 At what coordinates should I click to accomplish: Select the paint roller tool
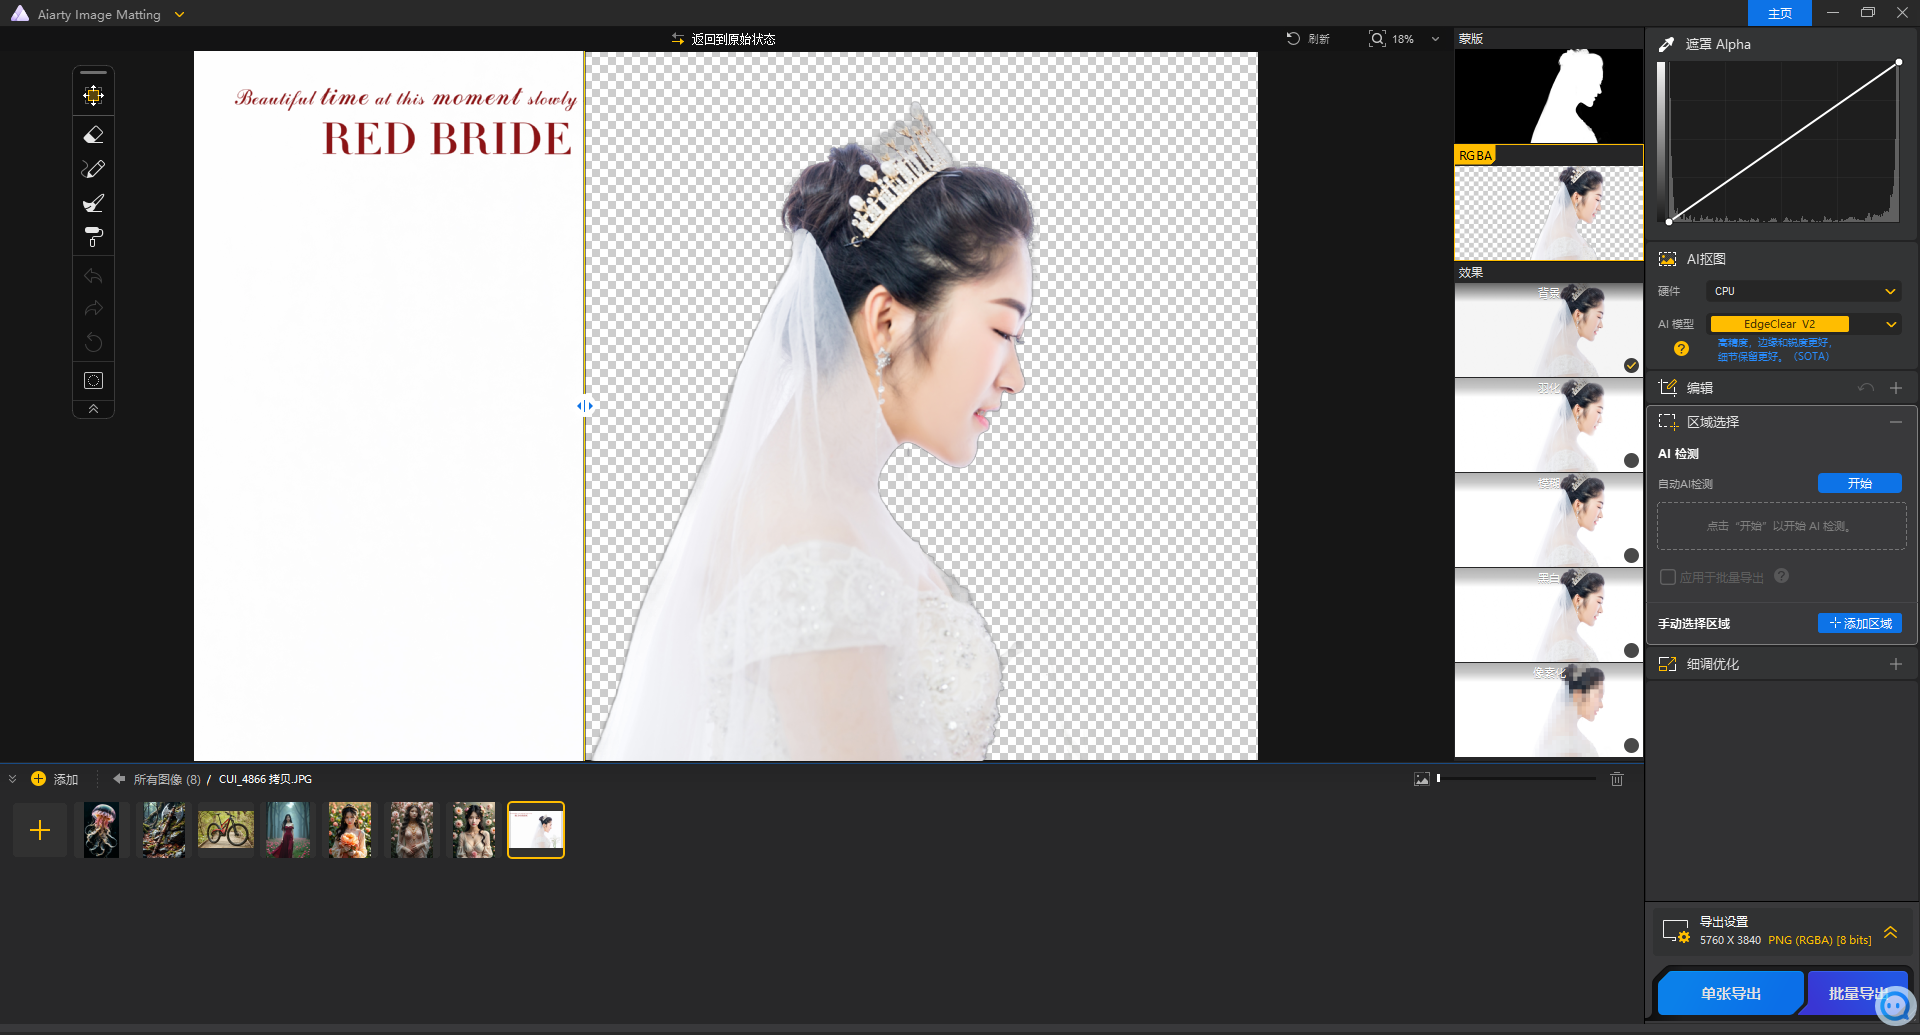pyautogui.click(x=93, y=237)
